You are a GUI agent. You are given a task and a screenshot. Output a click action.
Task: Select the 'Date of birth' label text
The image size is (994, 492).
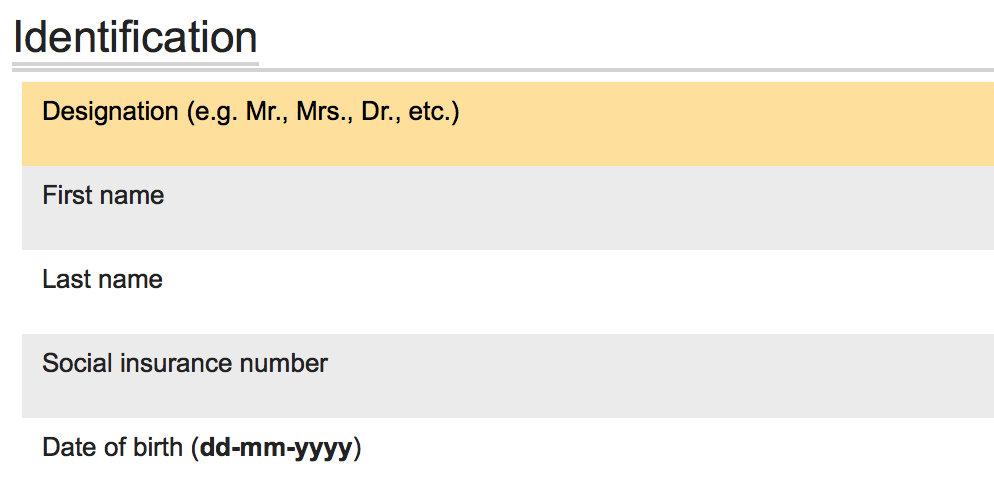tap(113, 447)
